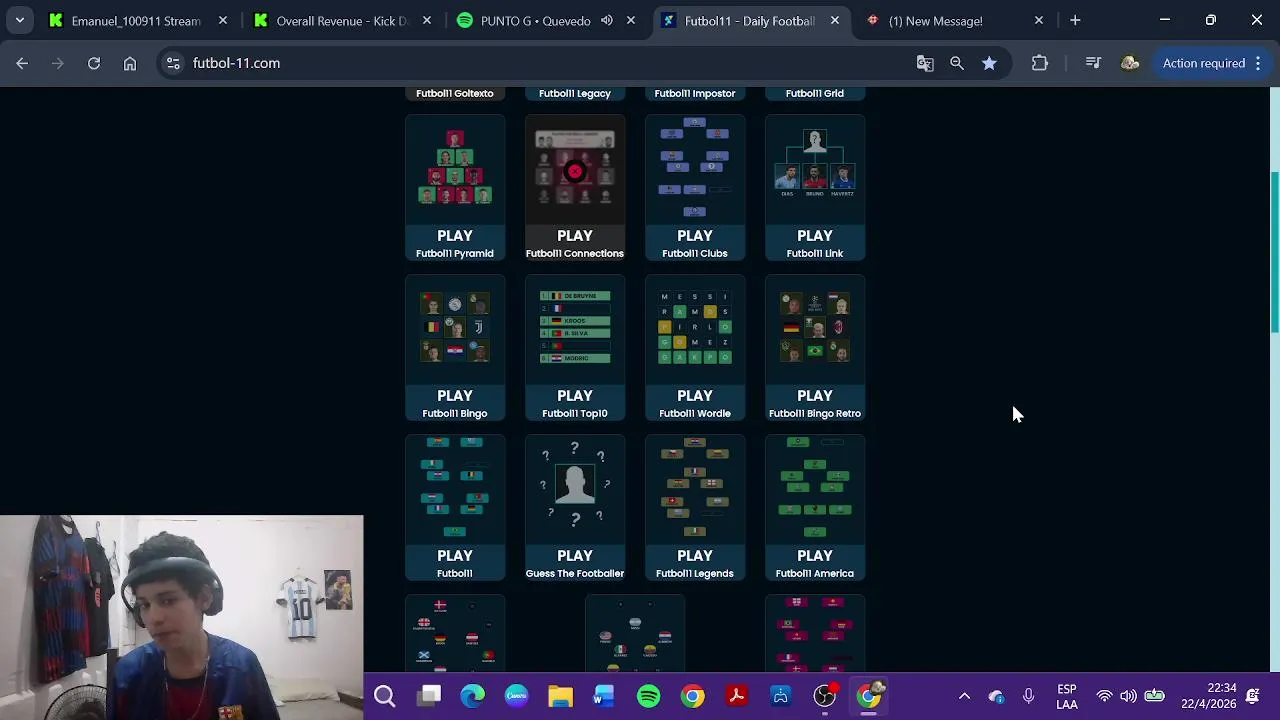Open the notifications bell icon
The image size is (1280, 720).
1253,696
